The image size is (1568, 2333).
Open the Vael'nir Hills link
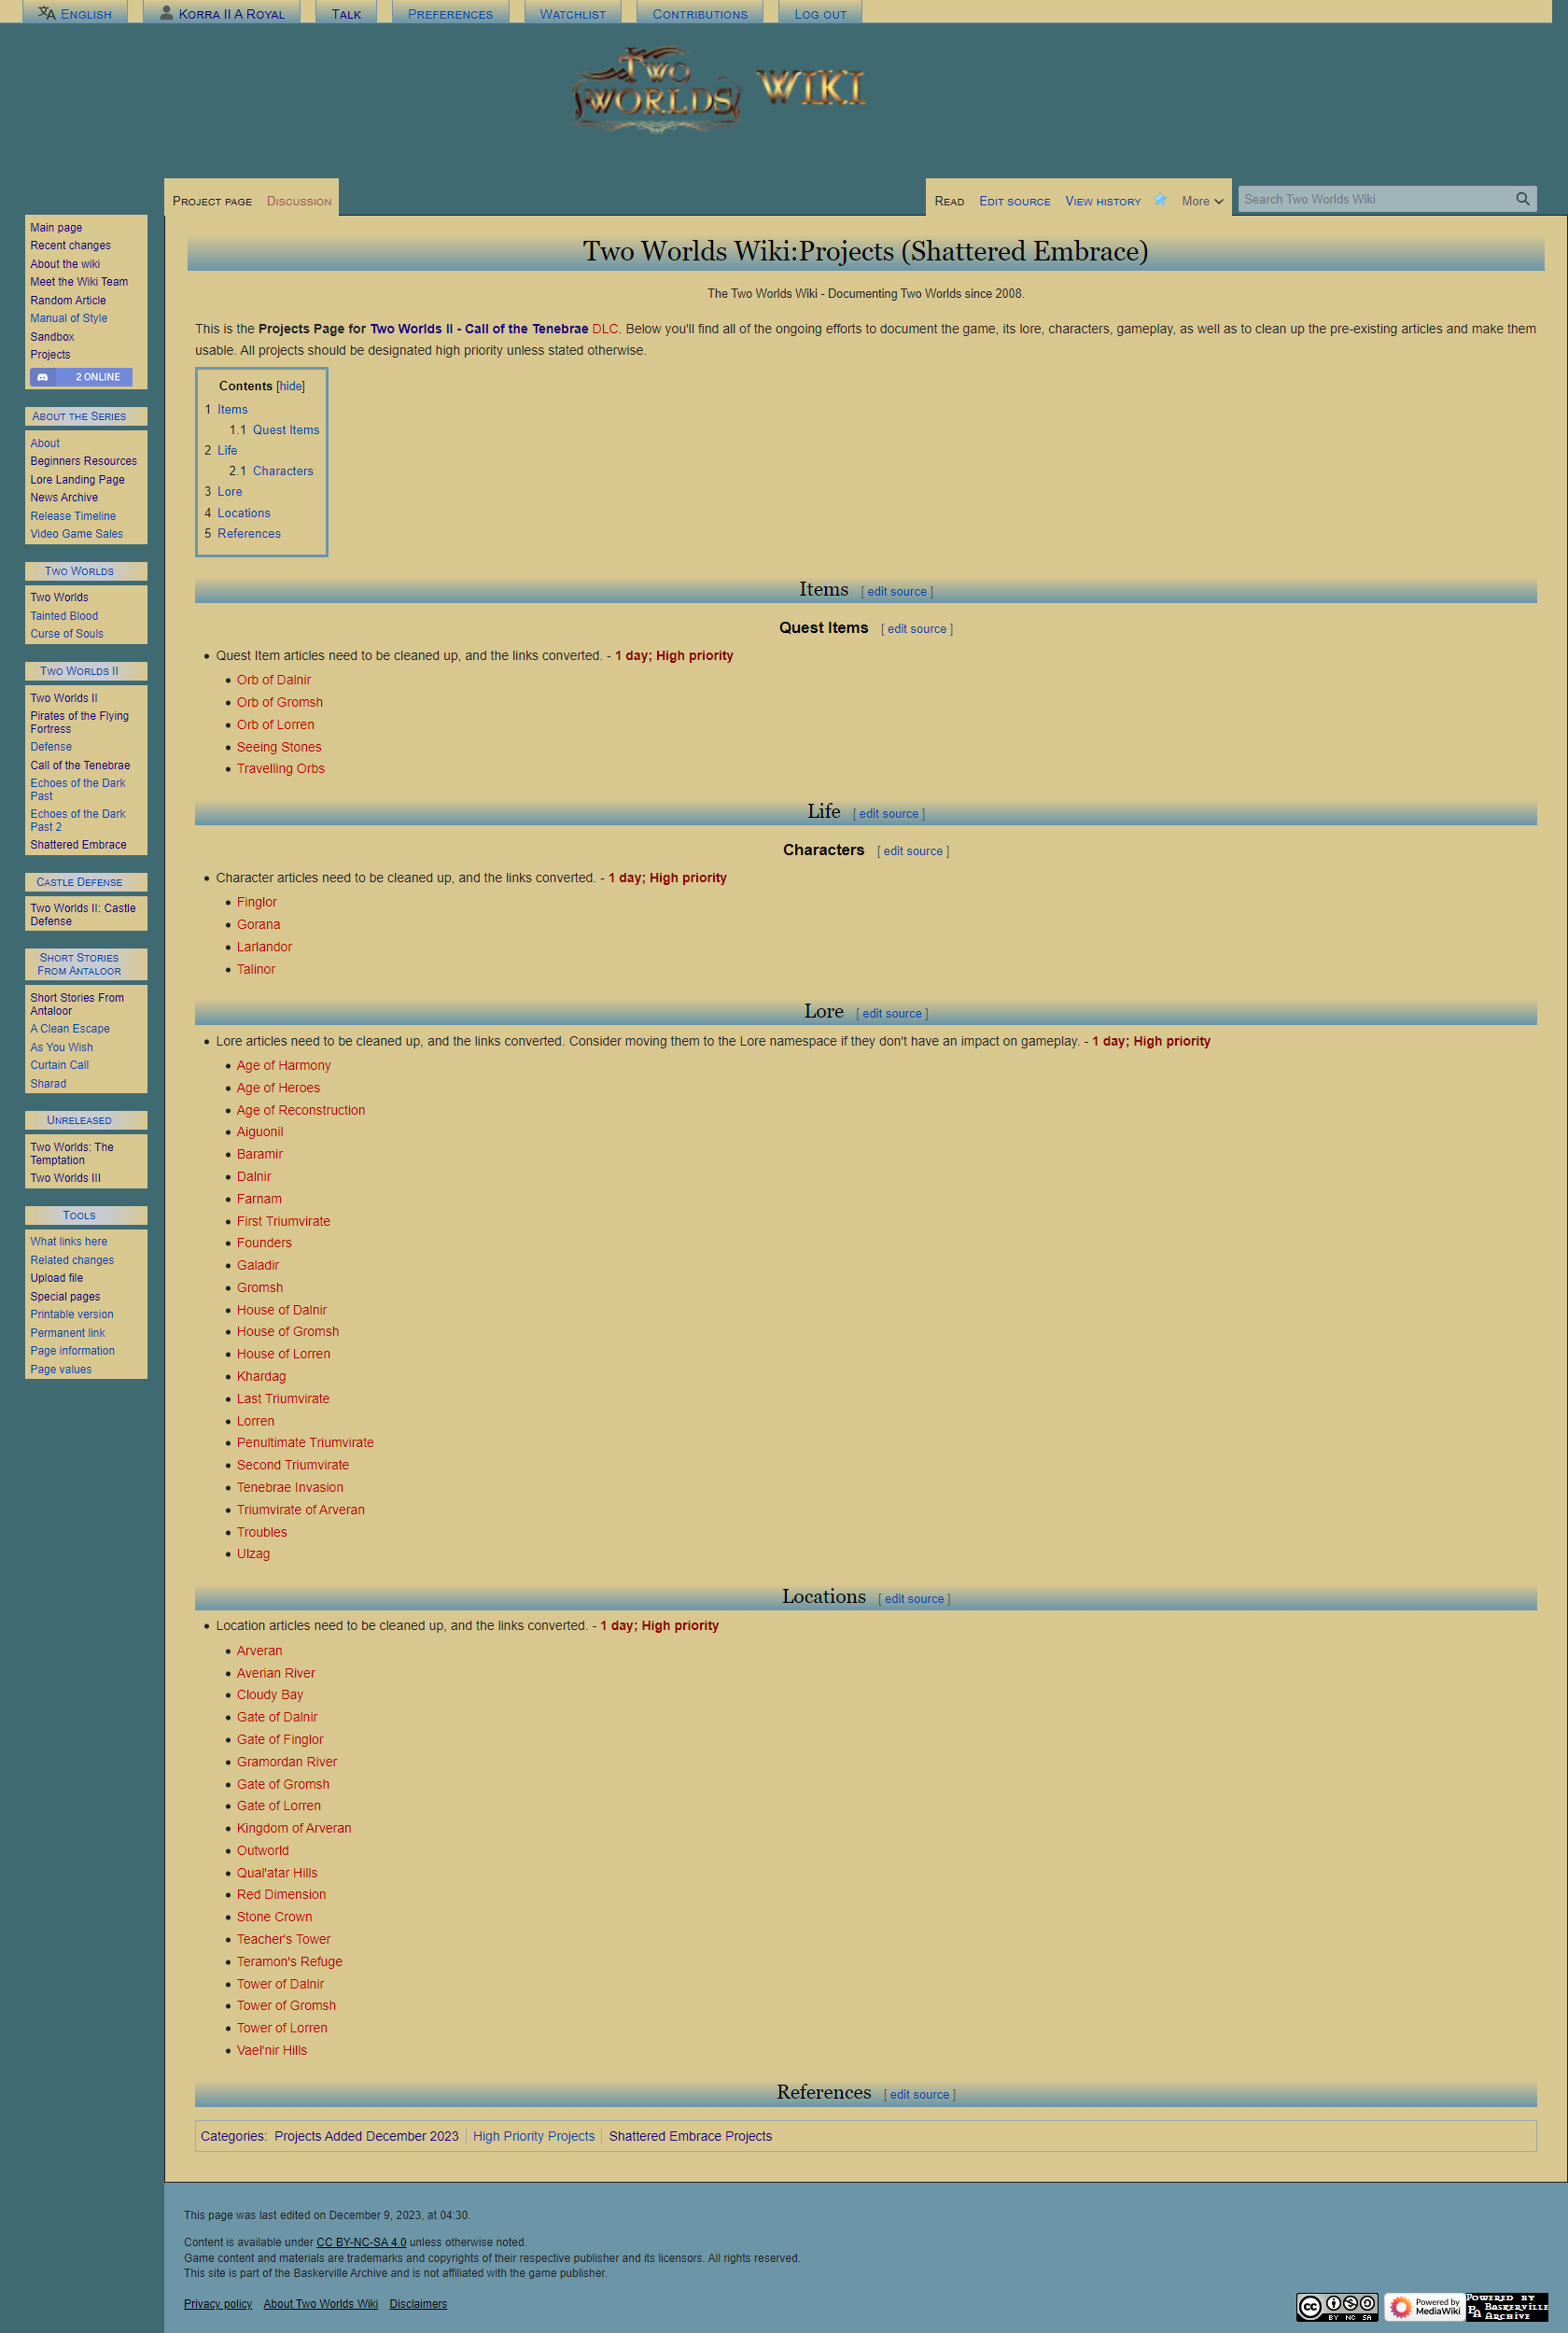(x=272, y=2050)
